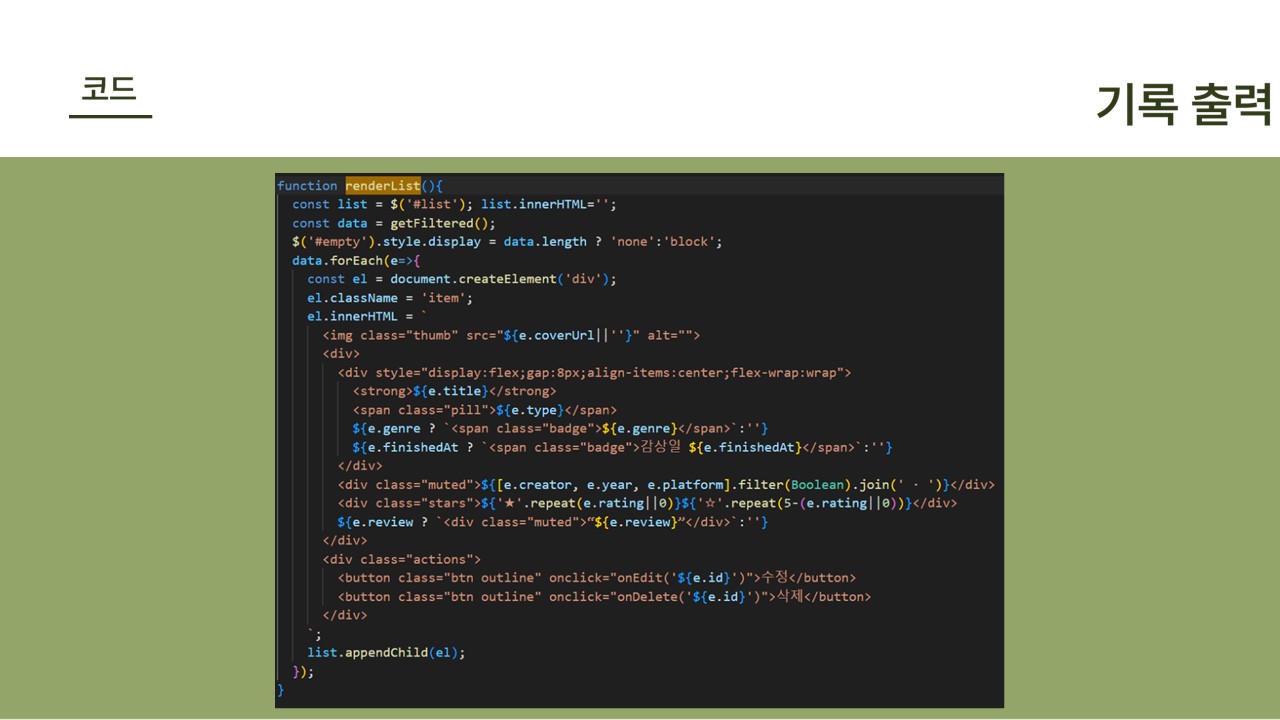Image resolution: width=1280 pixels, height=720 pixels.
Task: Click the highlighted renderList function name
Action: point(383,186)
